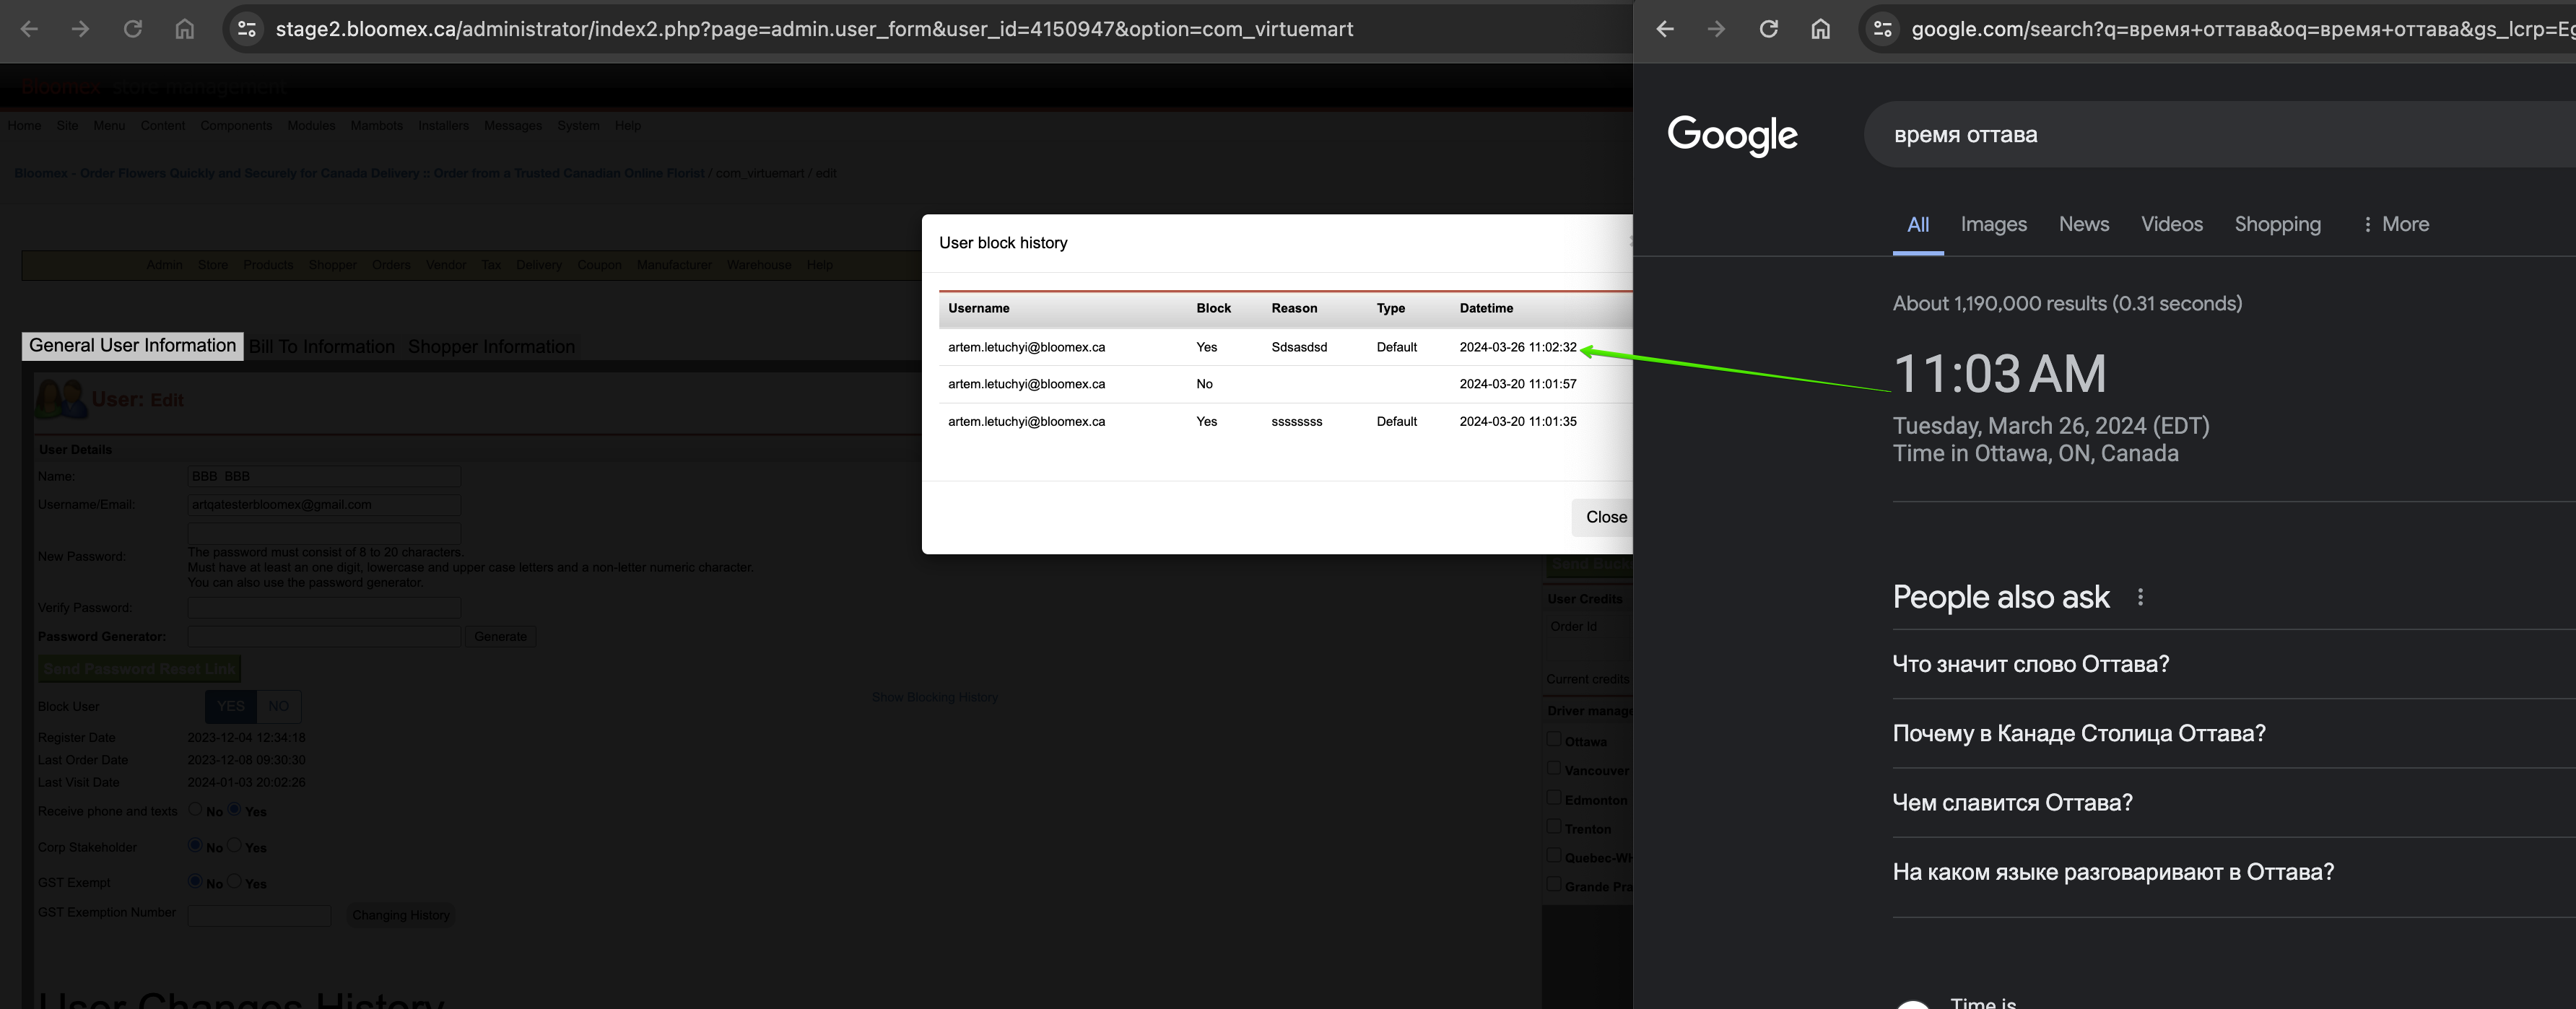The height and width of the screenshot is (1009, 2576).
Task: Focus the stage2.bloomex.ca address bar
Action: tap(814, 29)
